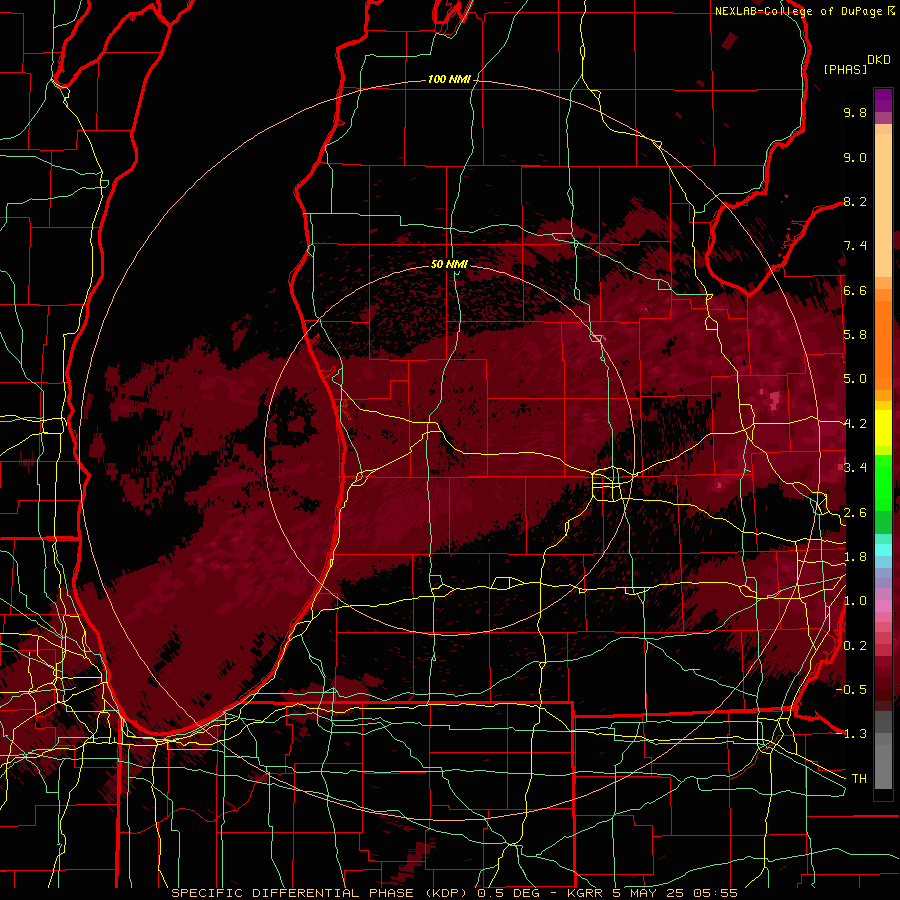Pick the pale peach segment of color bar
This screenshot has width=900, height=900.
click(883, 205)
